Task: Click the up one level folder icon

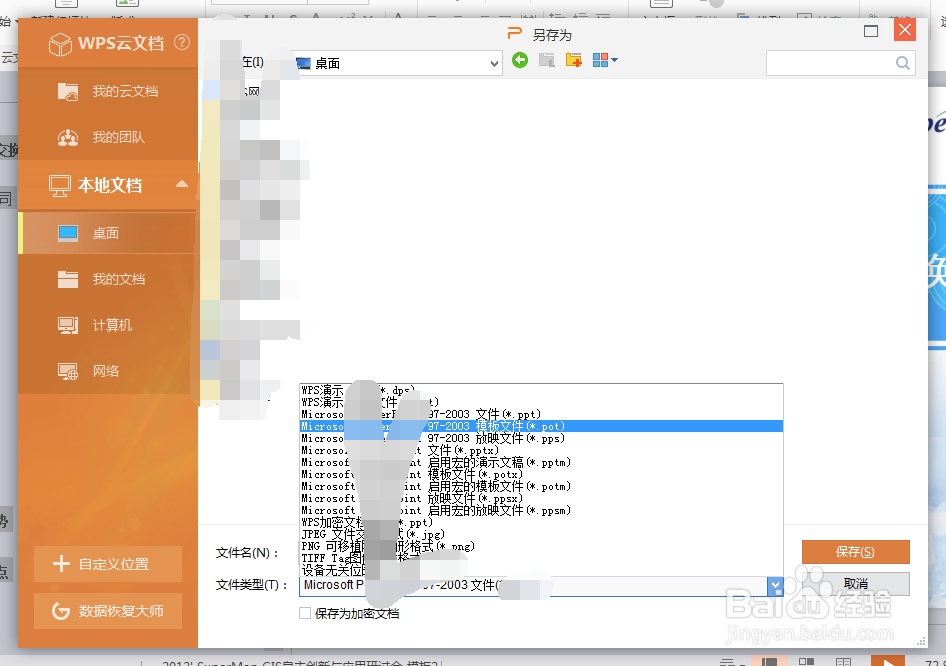Action: click(547, 60)
